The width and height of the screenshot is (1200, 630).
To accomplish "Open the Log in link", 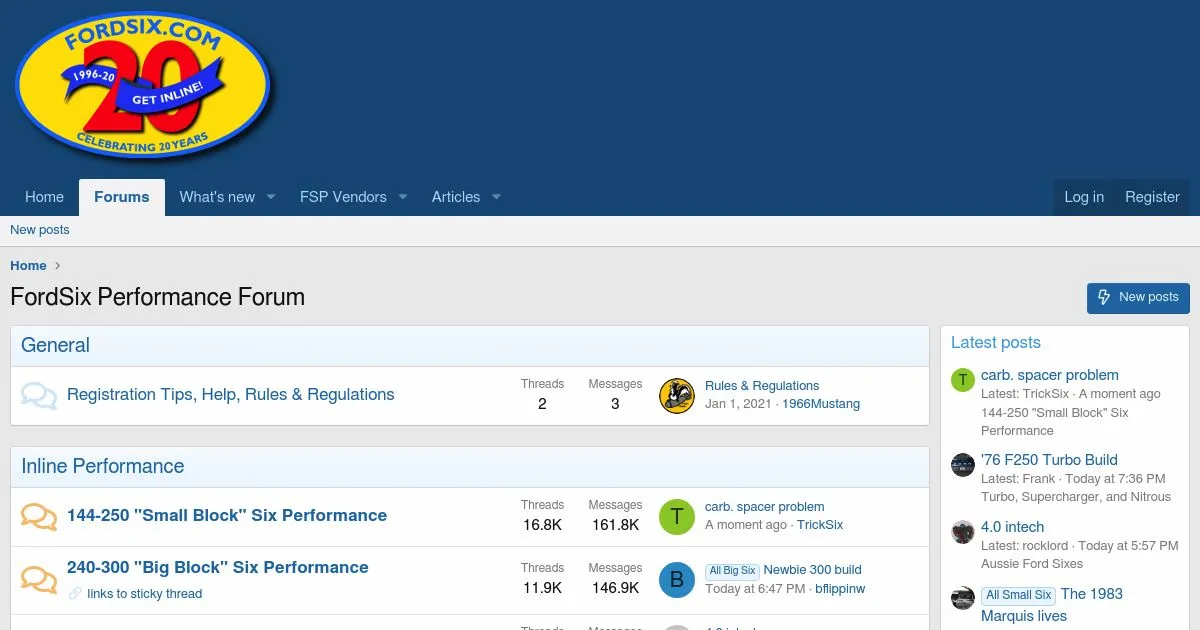I will point(1084,197).
